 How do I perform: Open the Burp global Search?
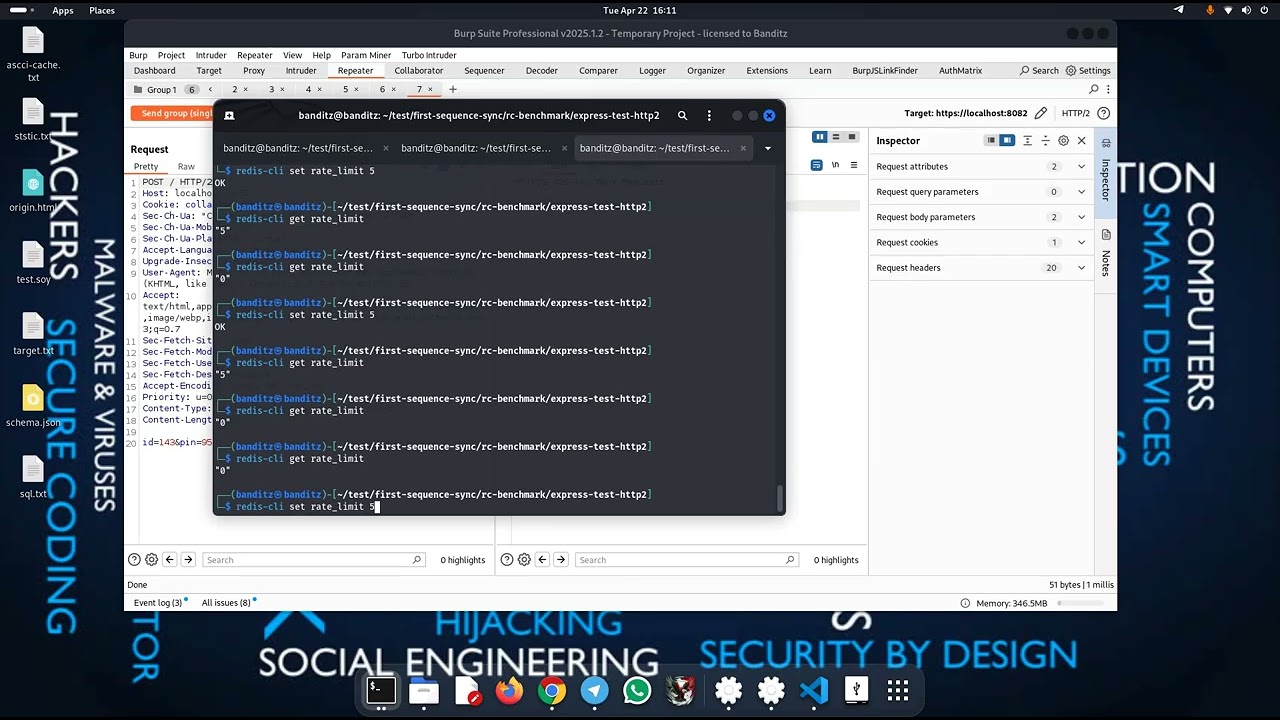pos(1039,71)
